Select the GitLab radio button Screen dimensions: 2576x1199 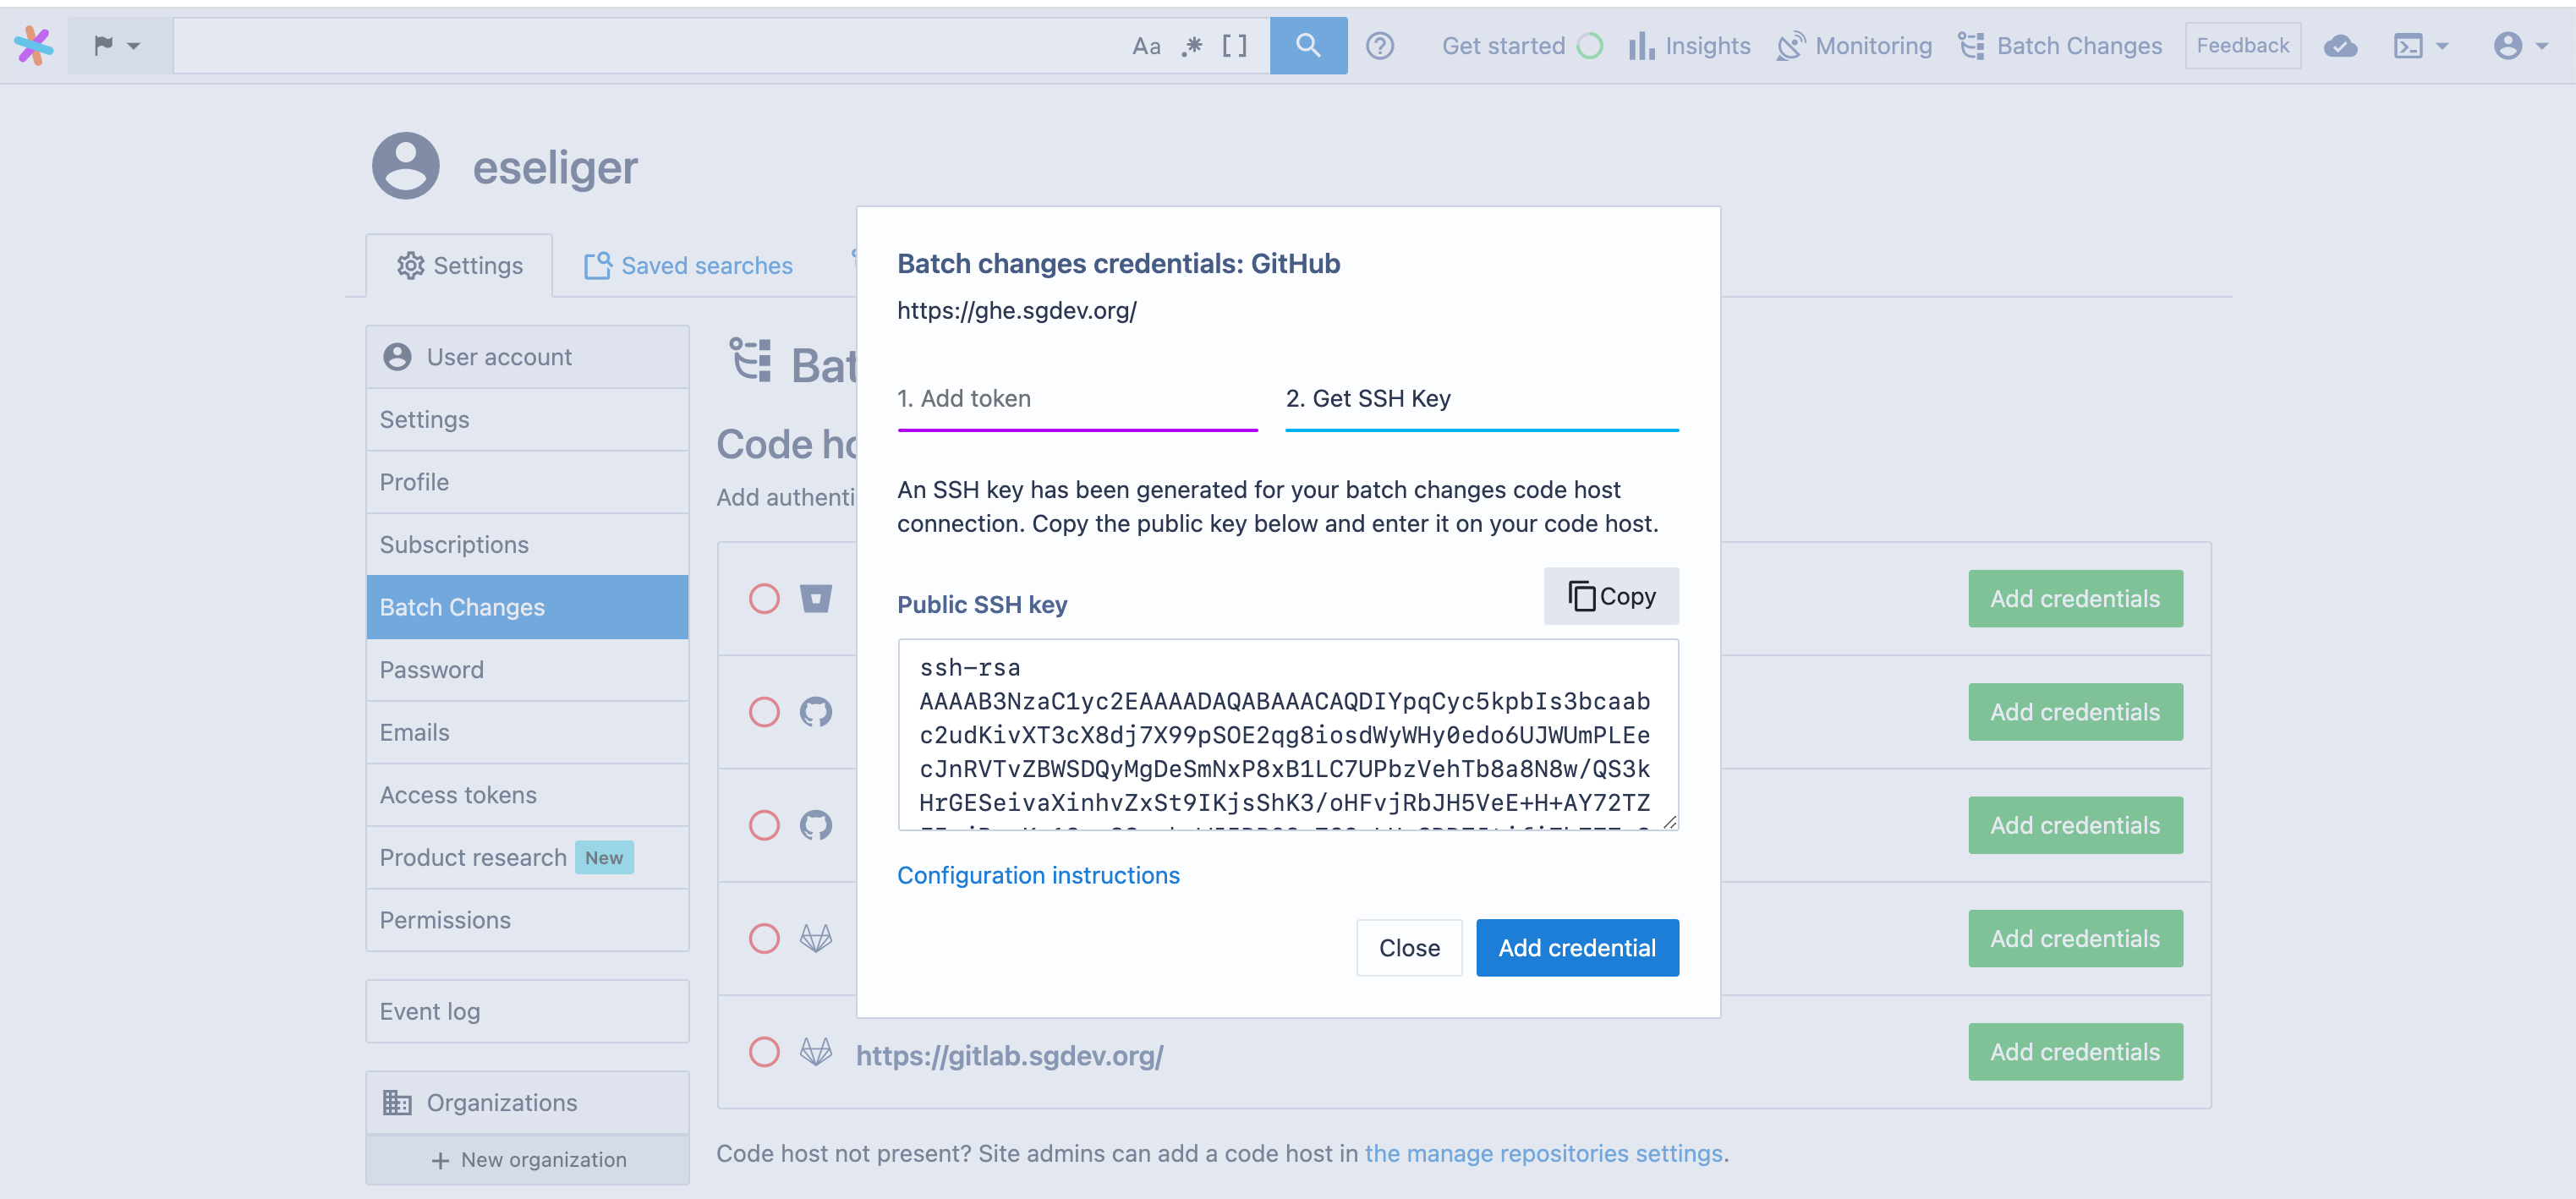click(x=762, y=1053)
